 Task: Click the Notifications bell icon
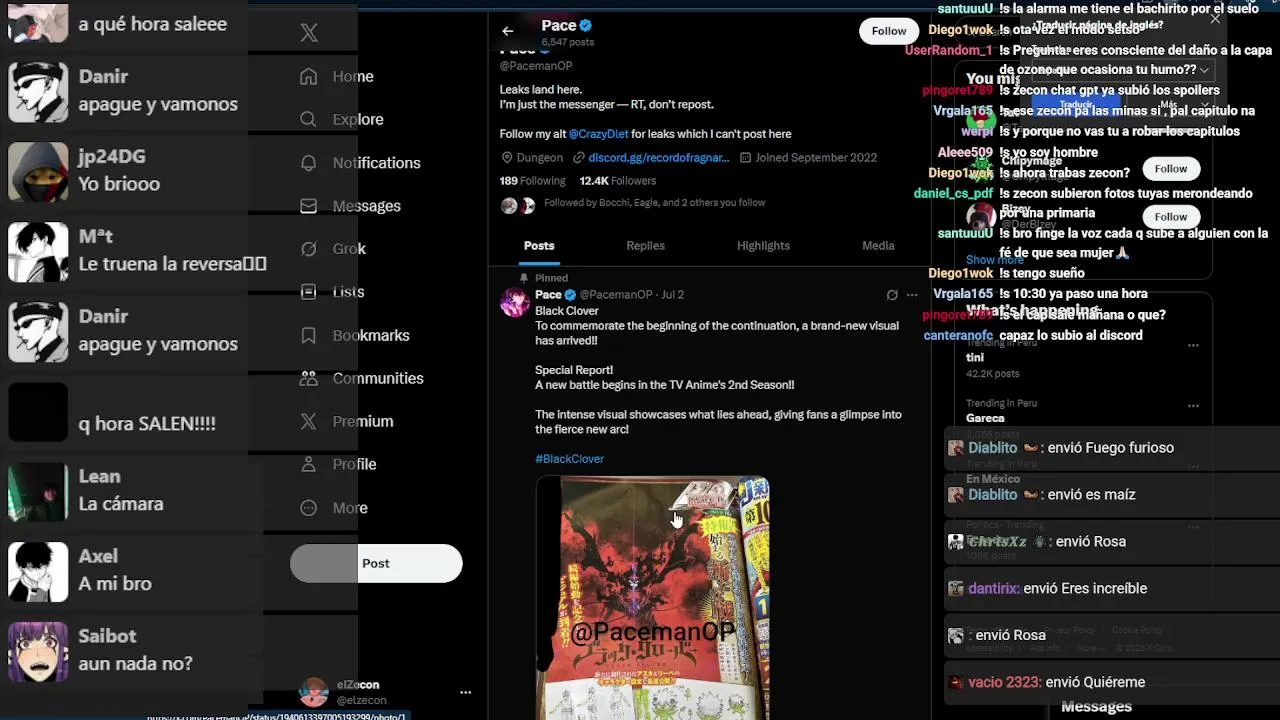(x=309, y=162)
